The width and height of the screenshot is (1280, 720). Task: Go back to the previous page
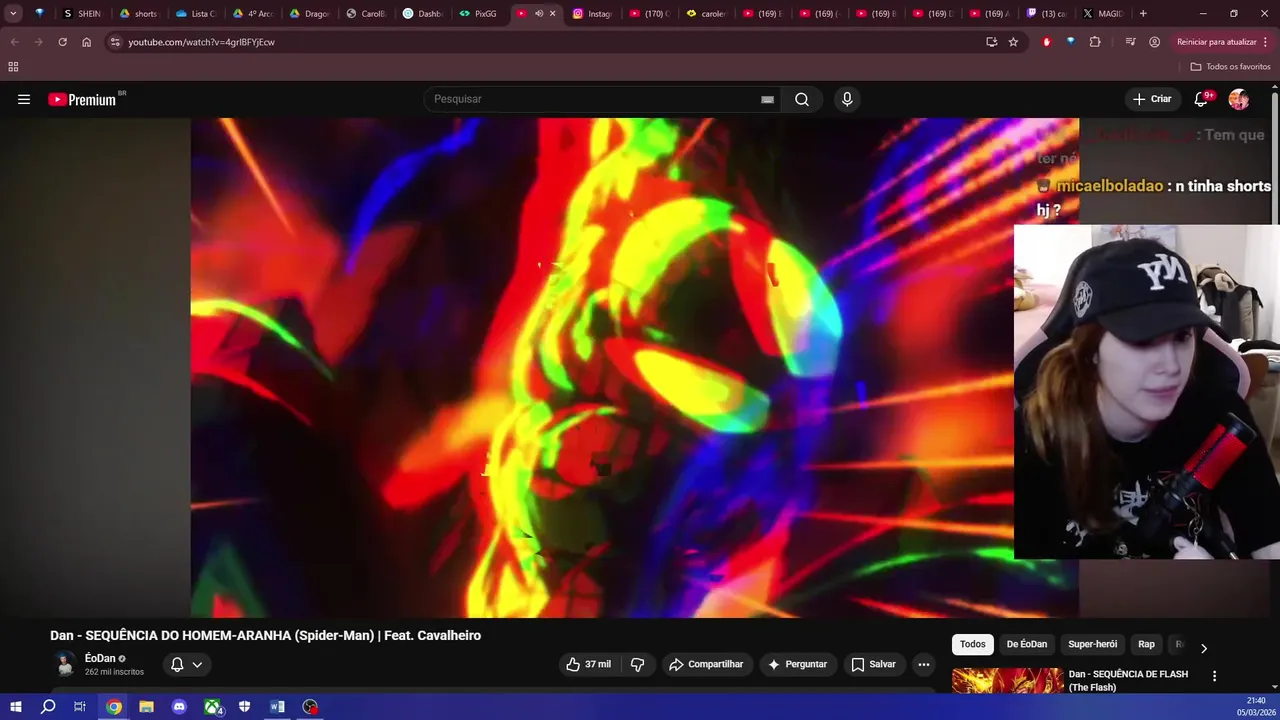click(x=14, y=42)
